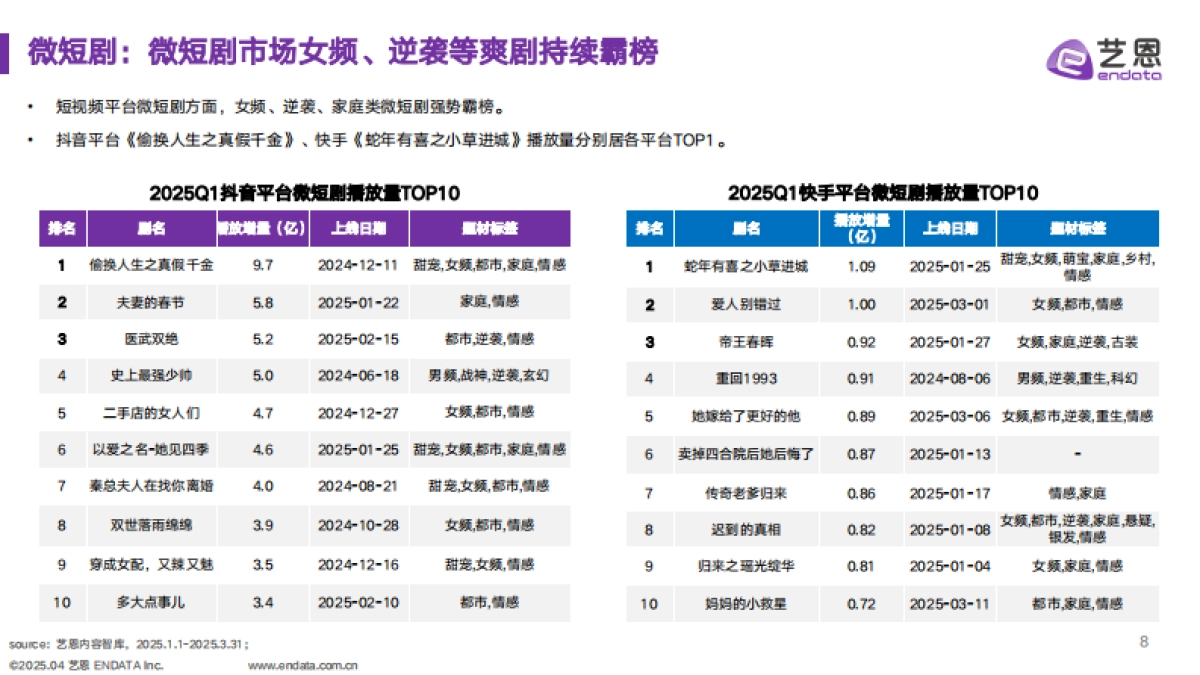Click the endata logo in top right corner
The image size is (1200, 675).
1102,58
